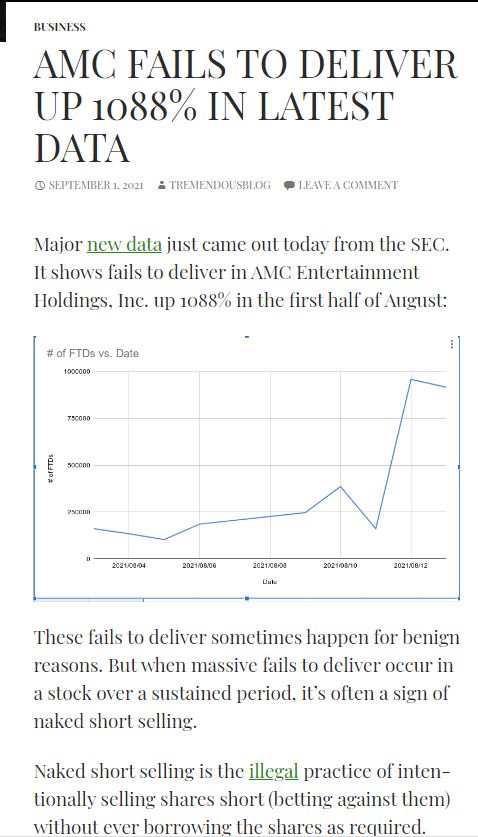Open the BUSINESS category link
478x837 pixels.
click(x=60, y=27)
